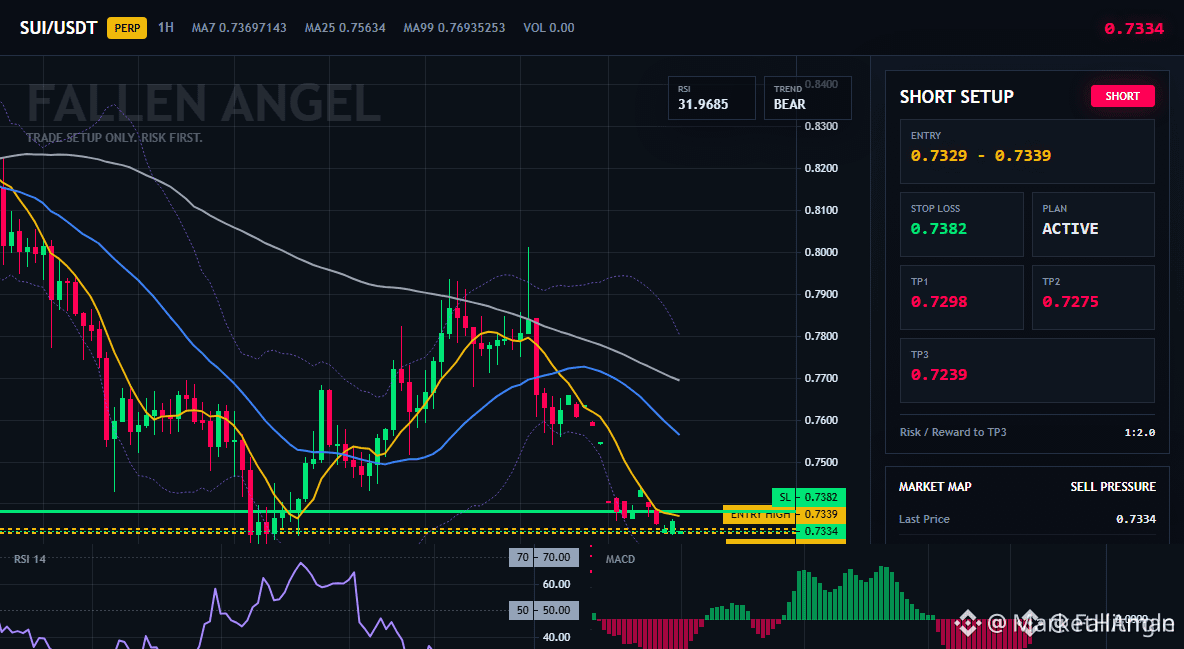Click the 0.7500 price axis label

(x=822, y=462)
